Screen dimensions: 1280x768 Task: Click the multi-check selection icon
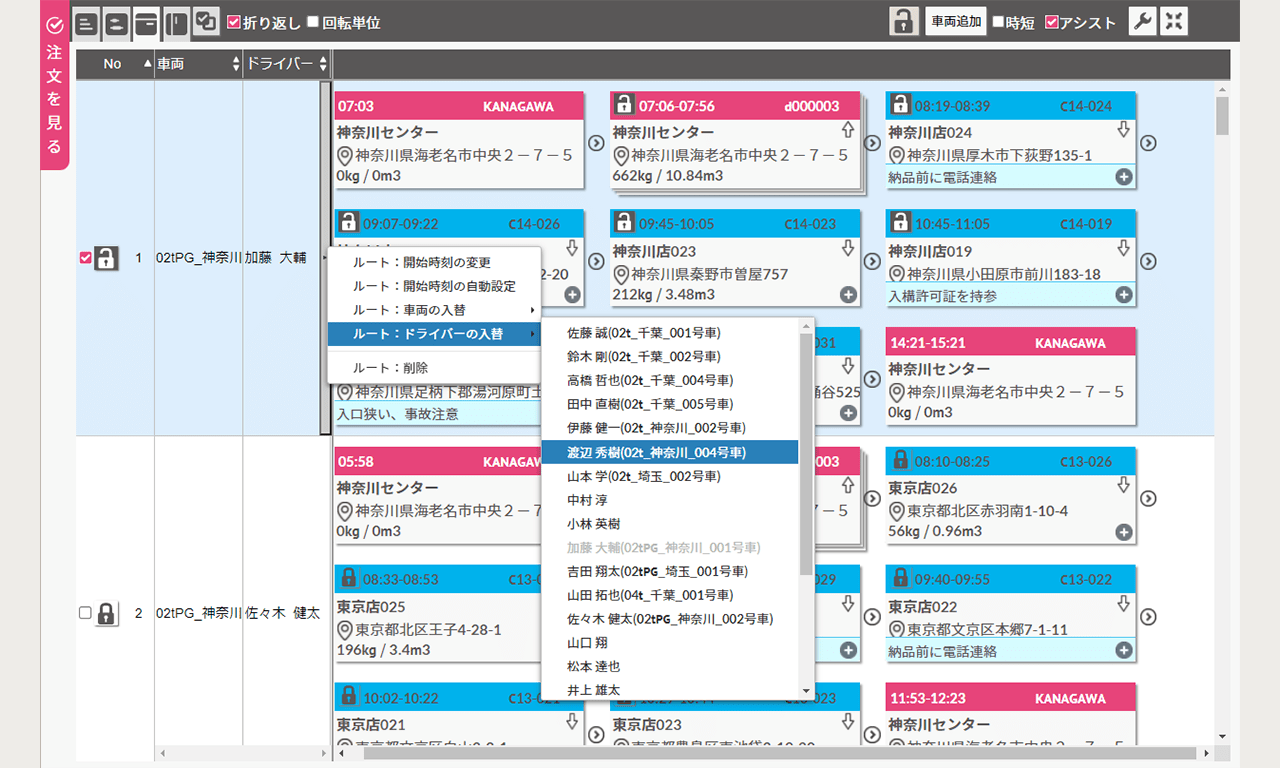207,22
